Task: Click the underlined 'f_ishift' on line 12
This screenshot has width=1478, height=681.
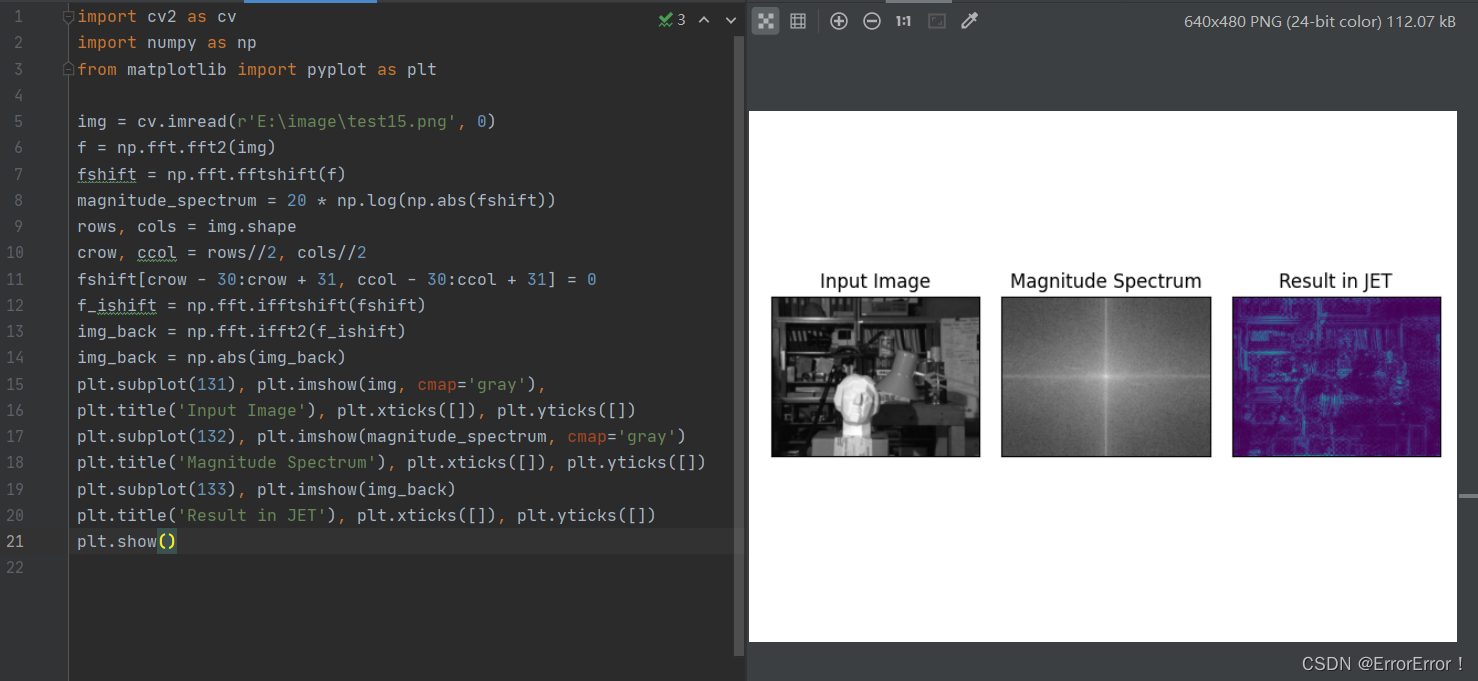Action: pyautogui.click(x=117, y=305)
